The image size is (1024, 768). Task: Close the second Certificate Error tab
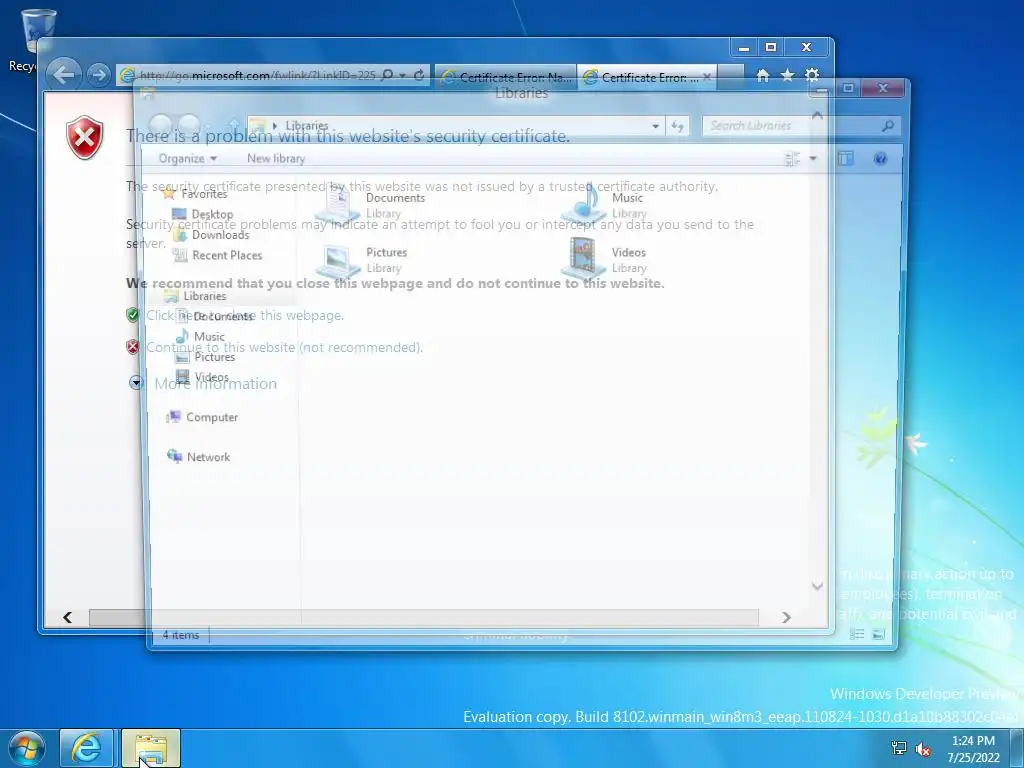(707, 77)
